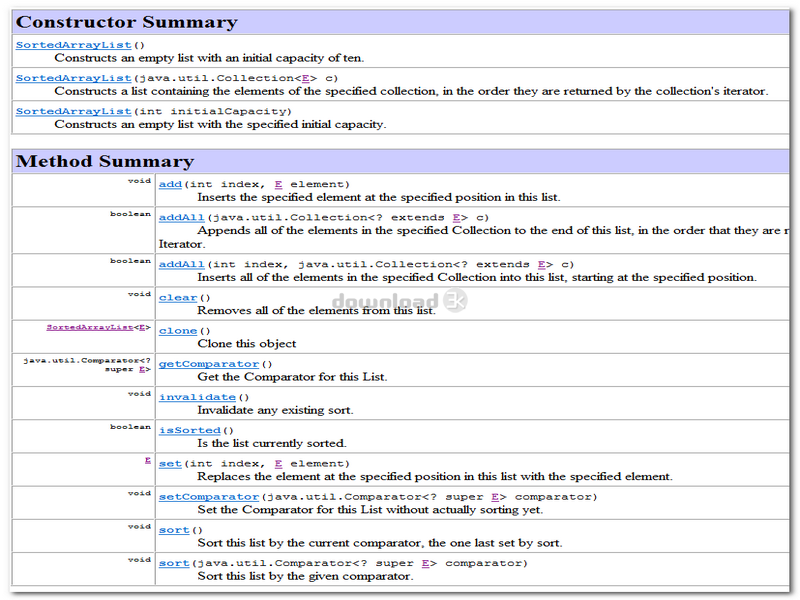Screen dimensions: 800x600
Task: Open the addAll link that appends a Collection
Action: (x=181, y=217)
